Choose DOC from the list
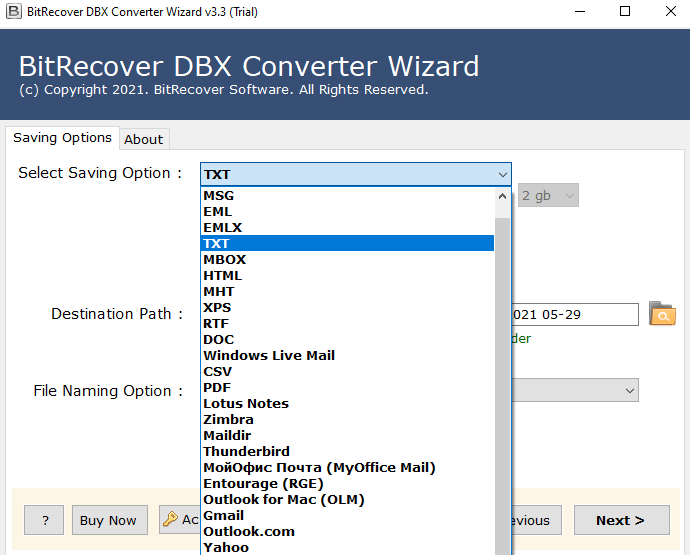This screenshot has height=555, width=690. pyautogui.click(x=347, y=339)
